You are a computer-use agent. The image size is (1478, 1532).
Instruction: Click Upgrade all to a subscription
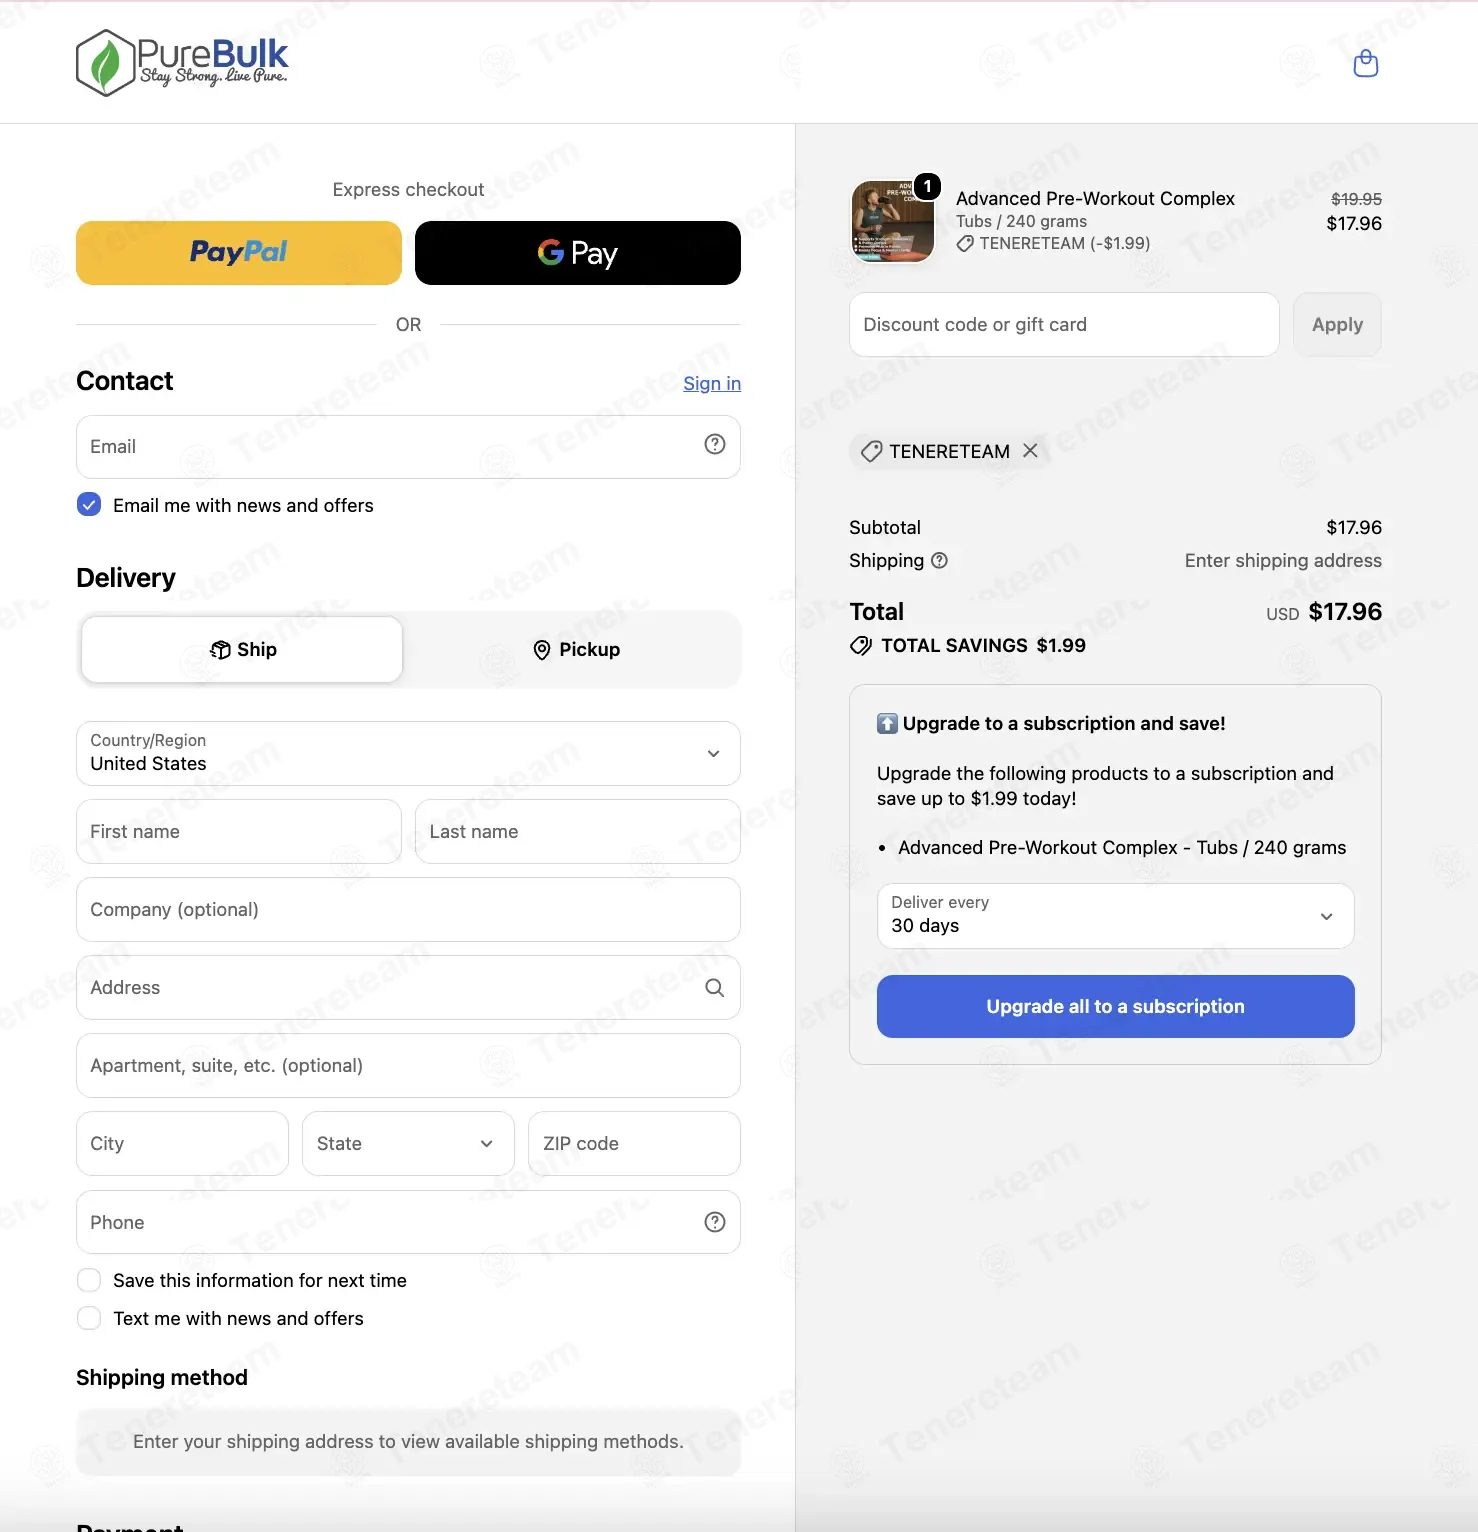[1115, 1006]
